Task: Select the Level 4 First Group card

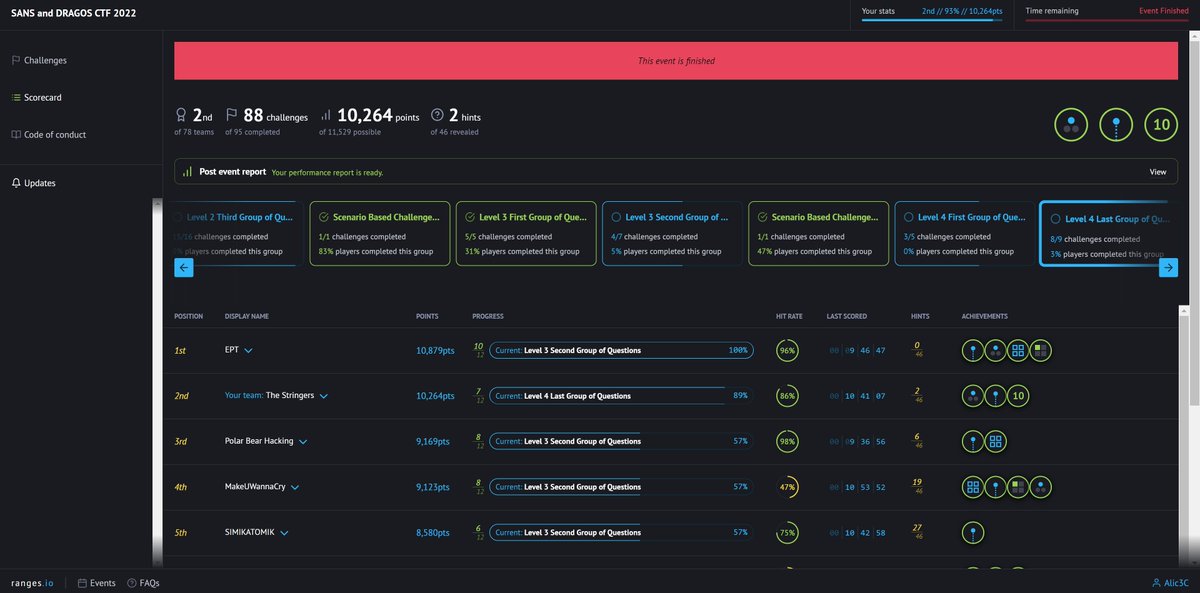Action: coord(964,233)
